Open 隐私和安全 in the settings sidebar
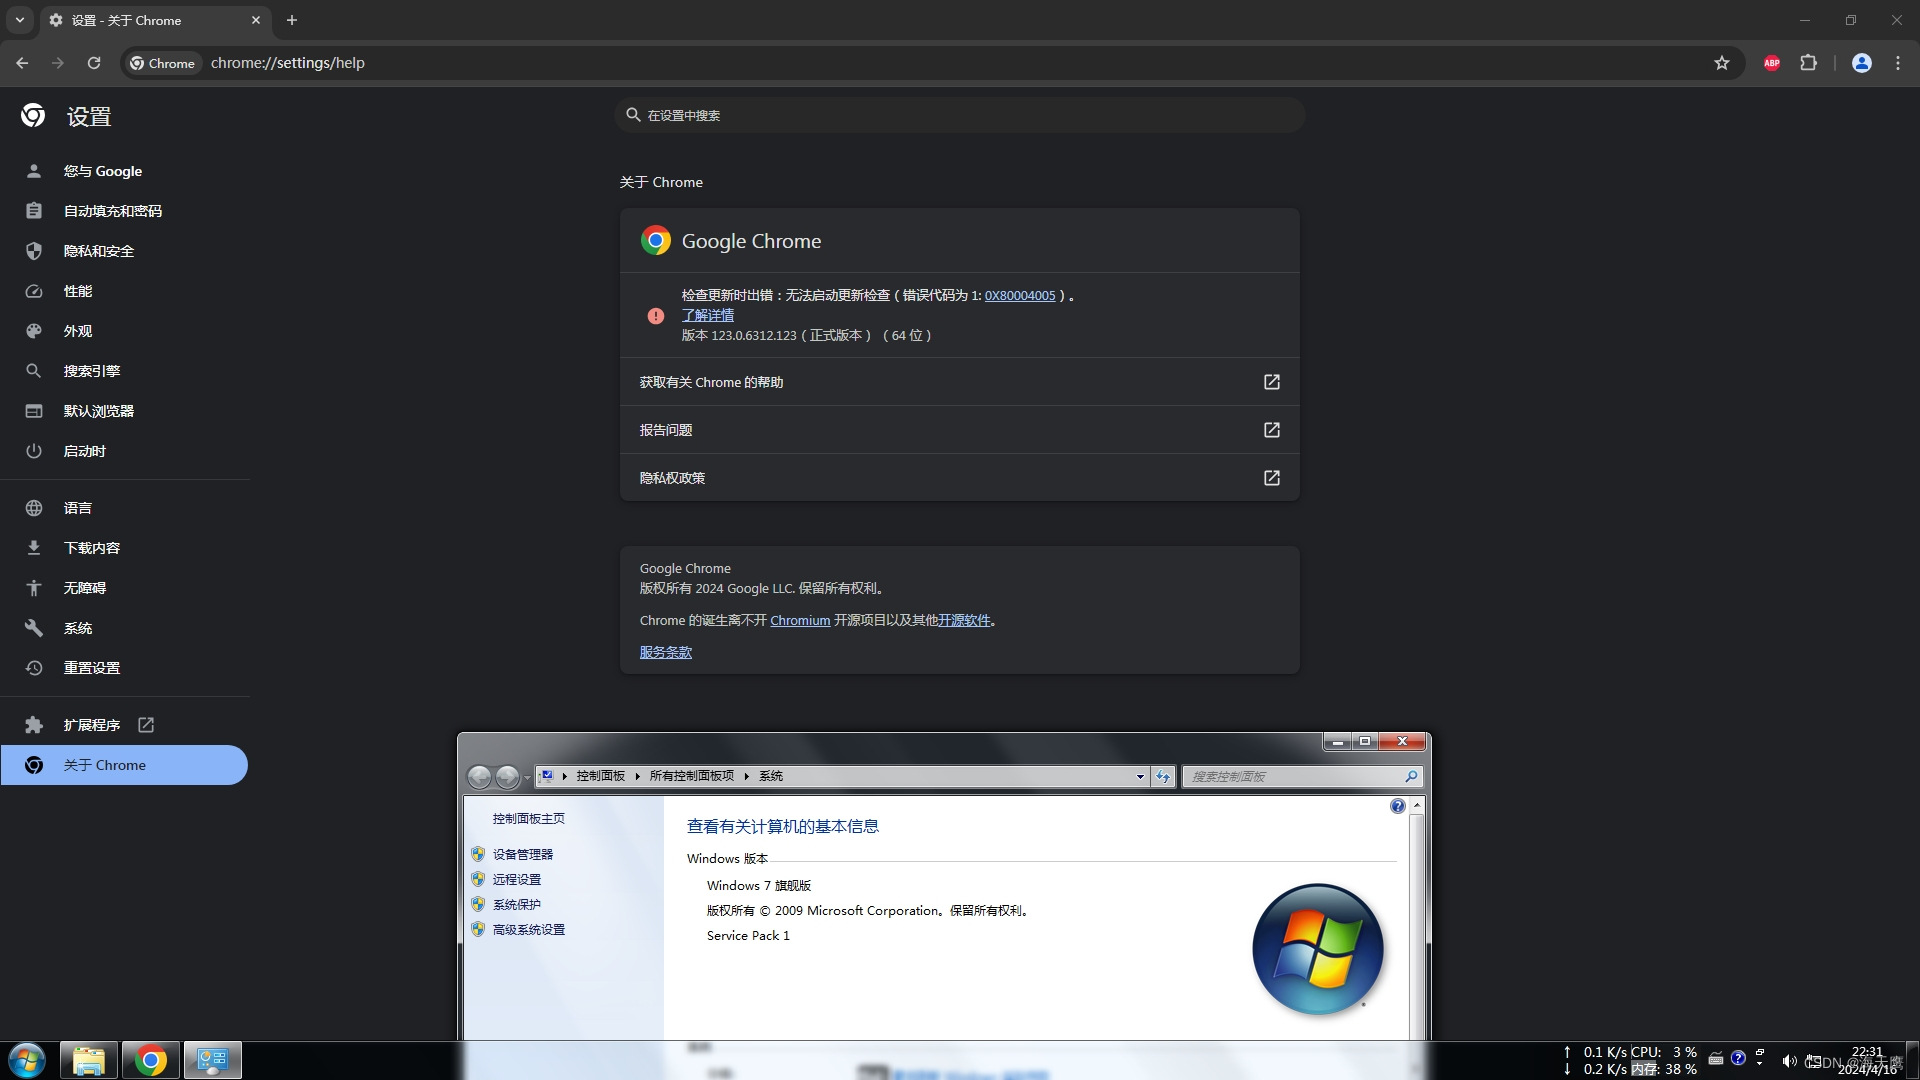Image resolution: width=1920 pixels, height=1080 pixels. 98,251
